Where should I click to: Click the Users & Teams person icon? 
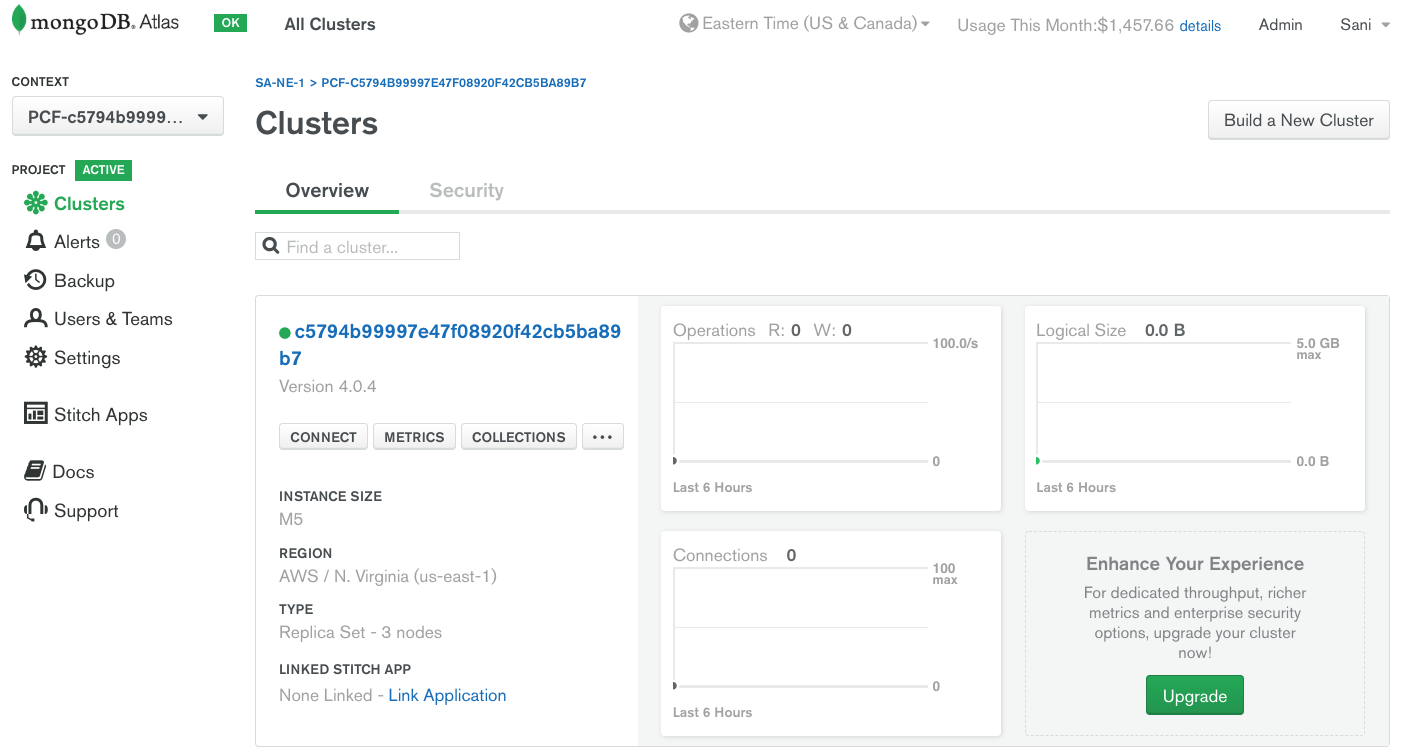[36, 319]
